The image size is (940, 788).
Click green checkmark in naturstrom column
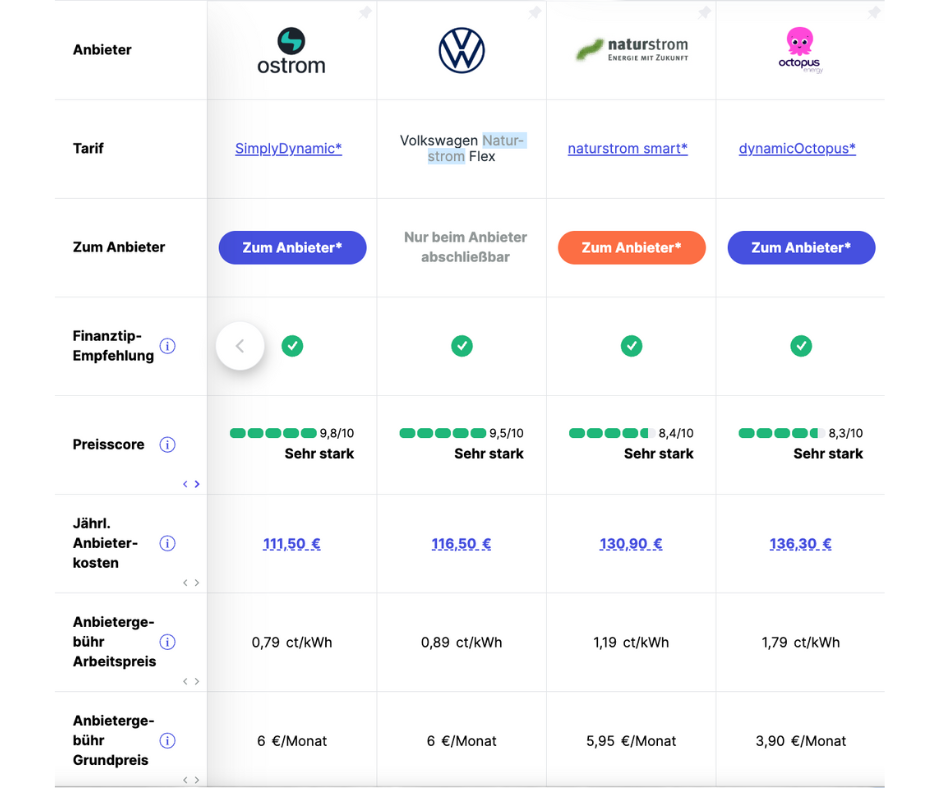click(x=631, y=346)
